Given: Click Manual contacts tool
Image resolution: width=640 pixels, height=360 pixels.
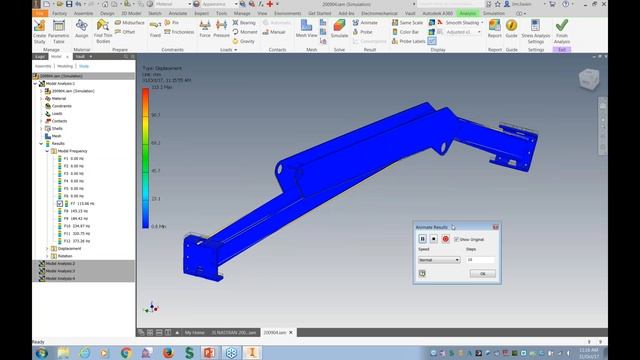Looking at the screenshot, I should [274, 32].
